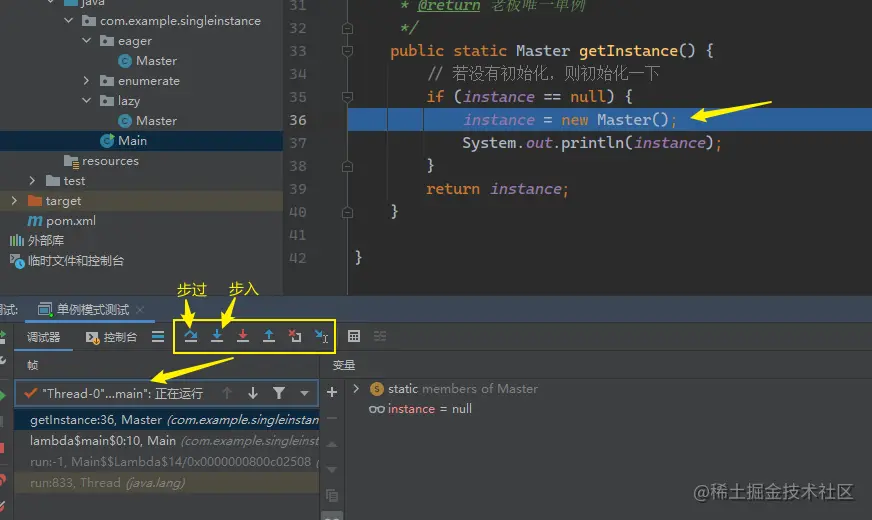Viewport: 872px width, 520px height.
Task: Select the 外部库 node
Action: point(46,240)
